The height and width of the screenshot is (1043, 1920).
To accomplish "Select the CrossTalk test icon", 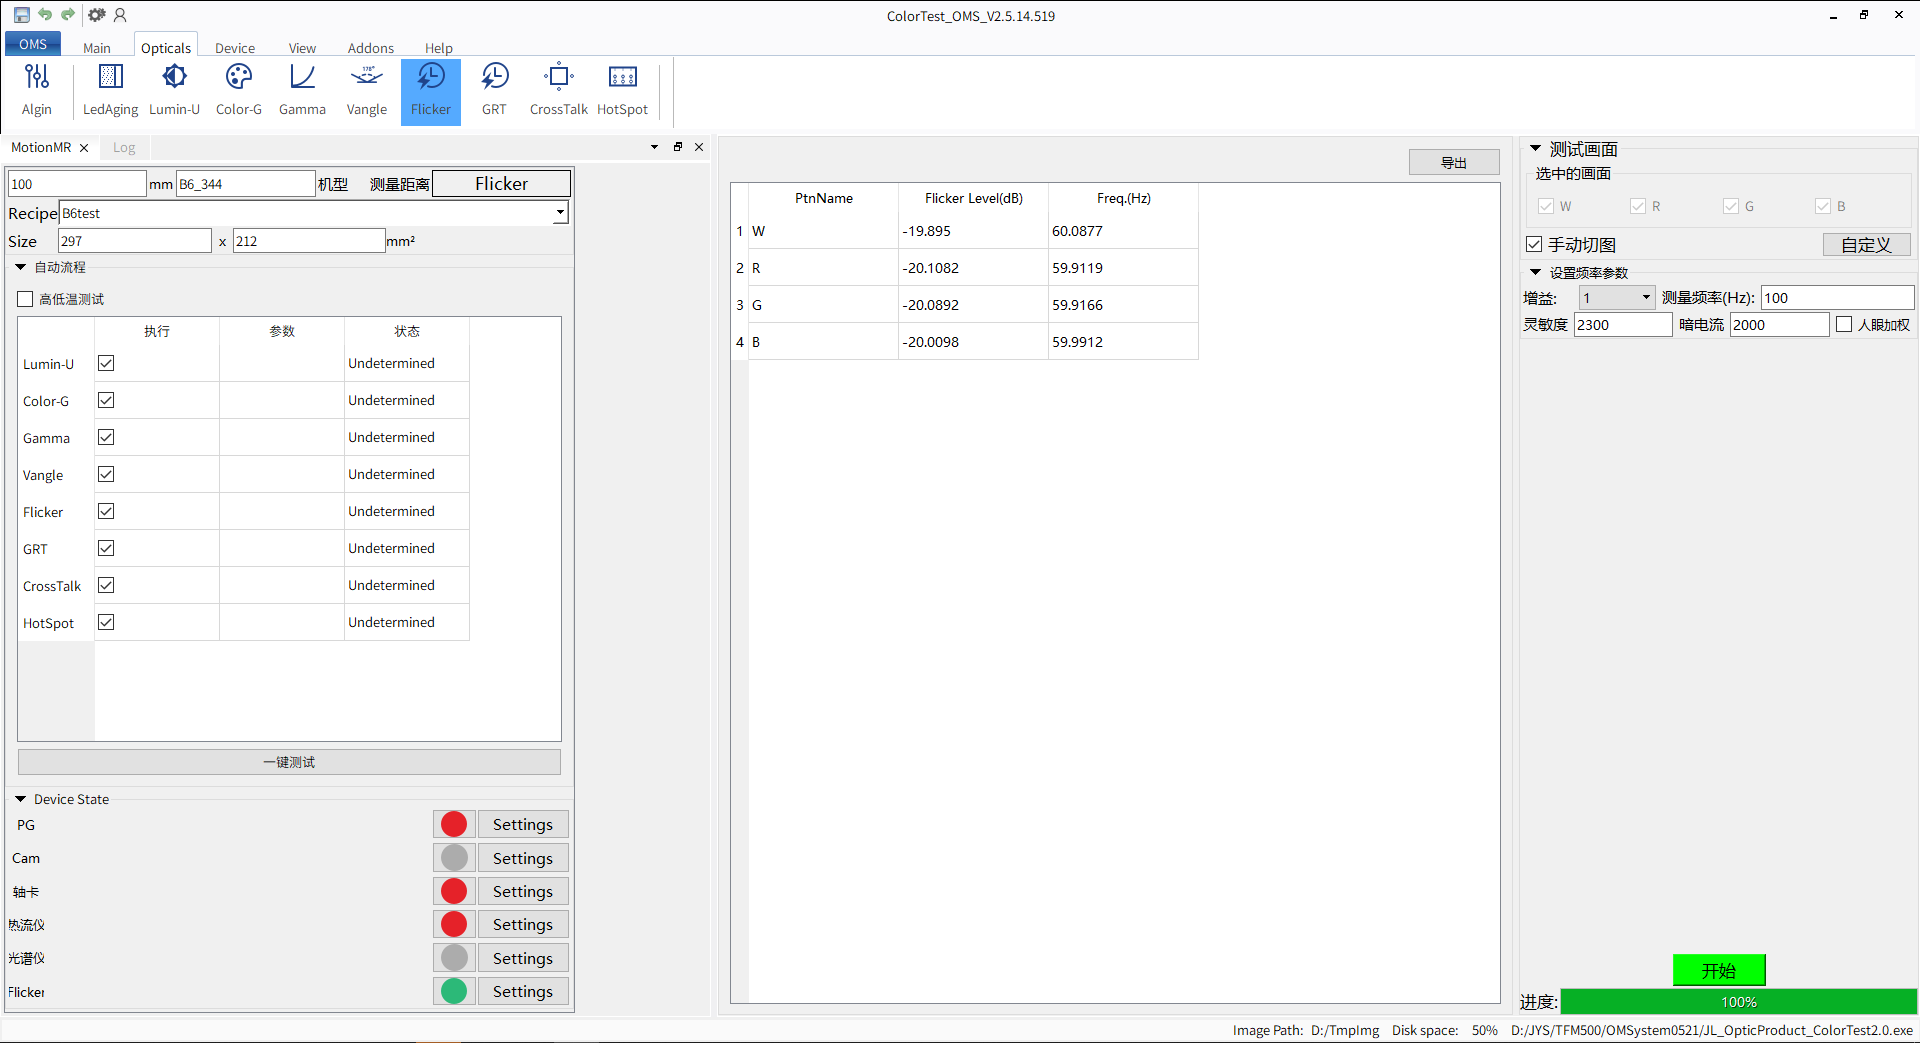I will [558, 90].
